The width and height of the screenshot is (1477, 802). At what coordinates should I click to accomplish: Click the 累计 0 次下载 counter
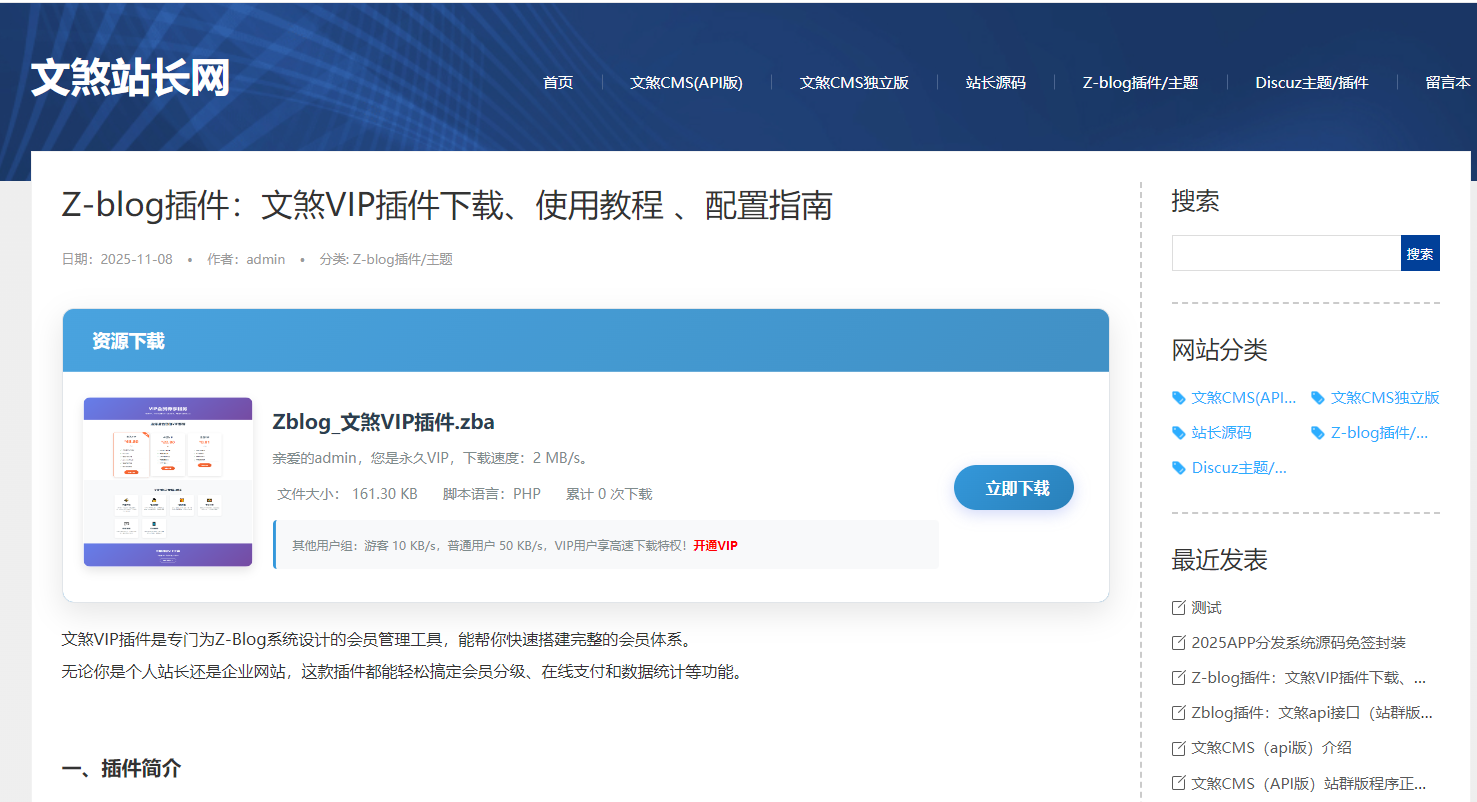coord(609,494)
